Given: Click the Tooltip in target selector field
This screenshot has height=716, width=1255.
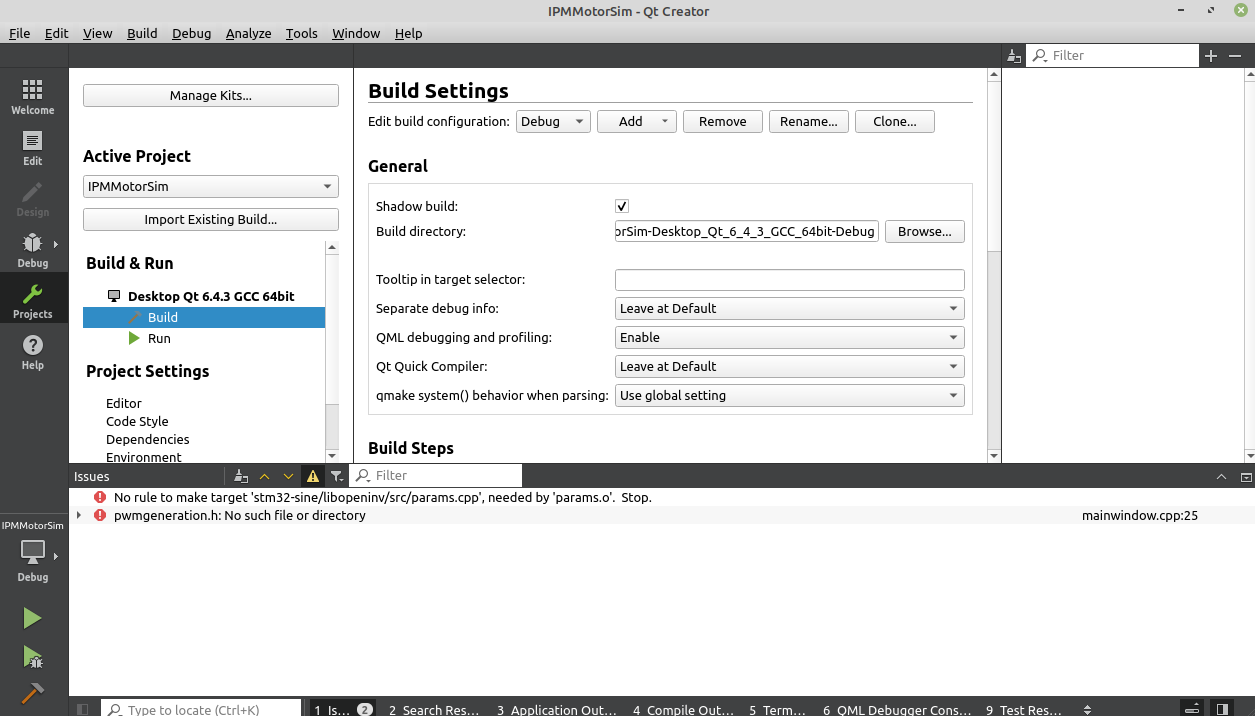Looking at the screenshot, I should point(789,280).
